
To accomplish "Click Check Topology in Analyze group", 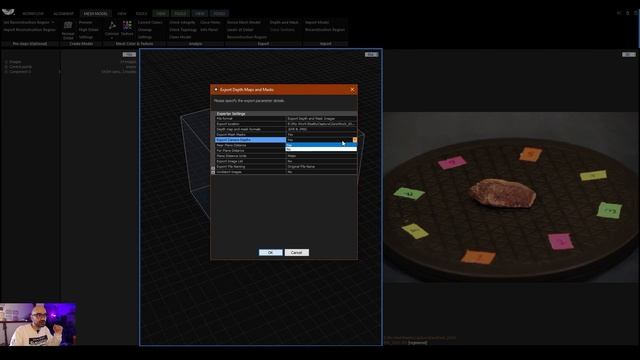I will pyautogui.click(x=183, y=30).
